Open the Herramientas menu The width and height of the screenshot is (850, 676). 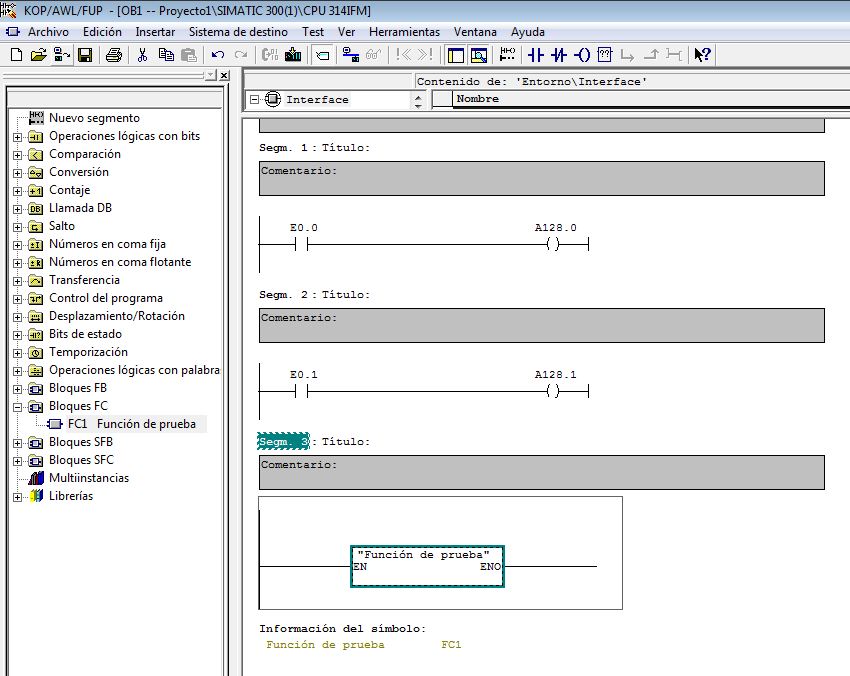(x=404, y=32)
